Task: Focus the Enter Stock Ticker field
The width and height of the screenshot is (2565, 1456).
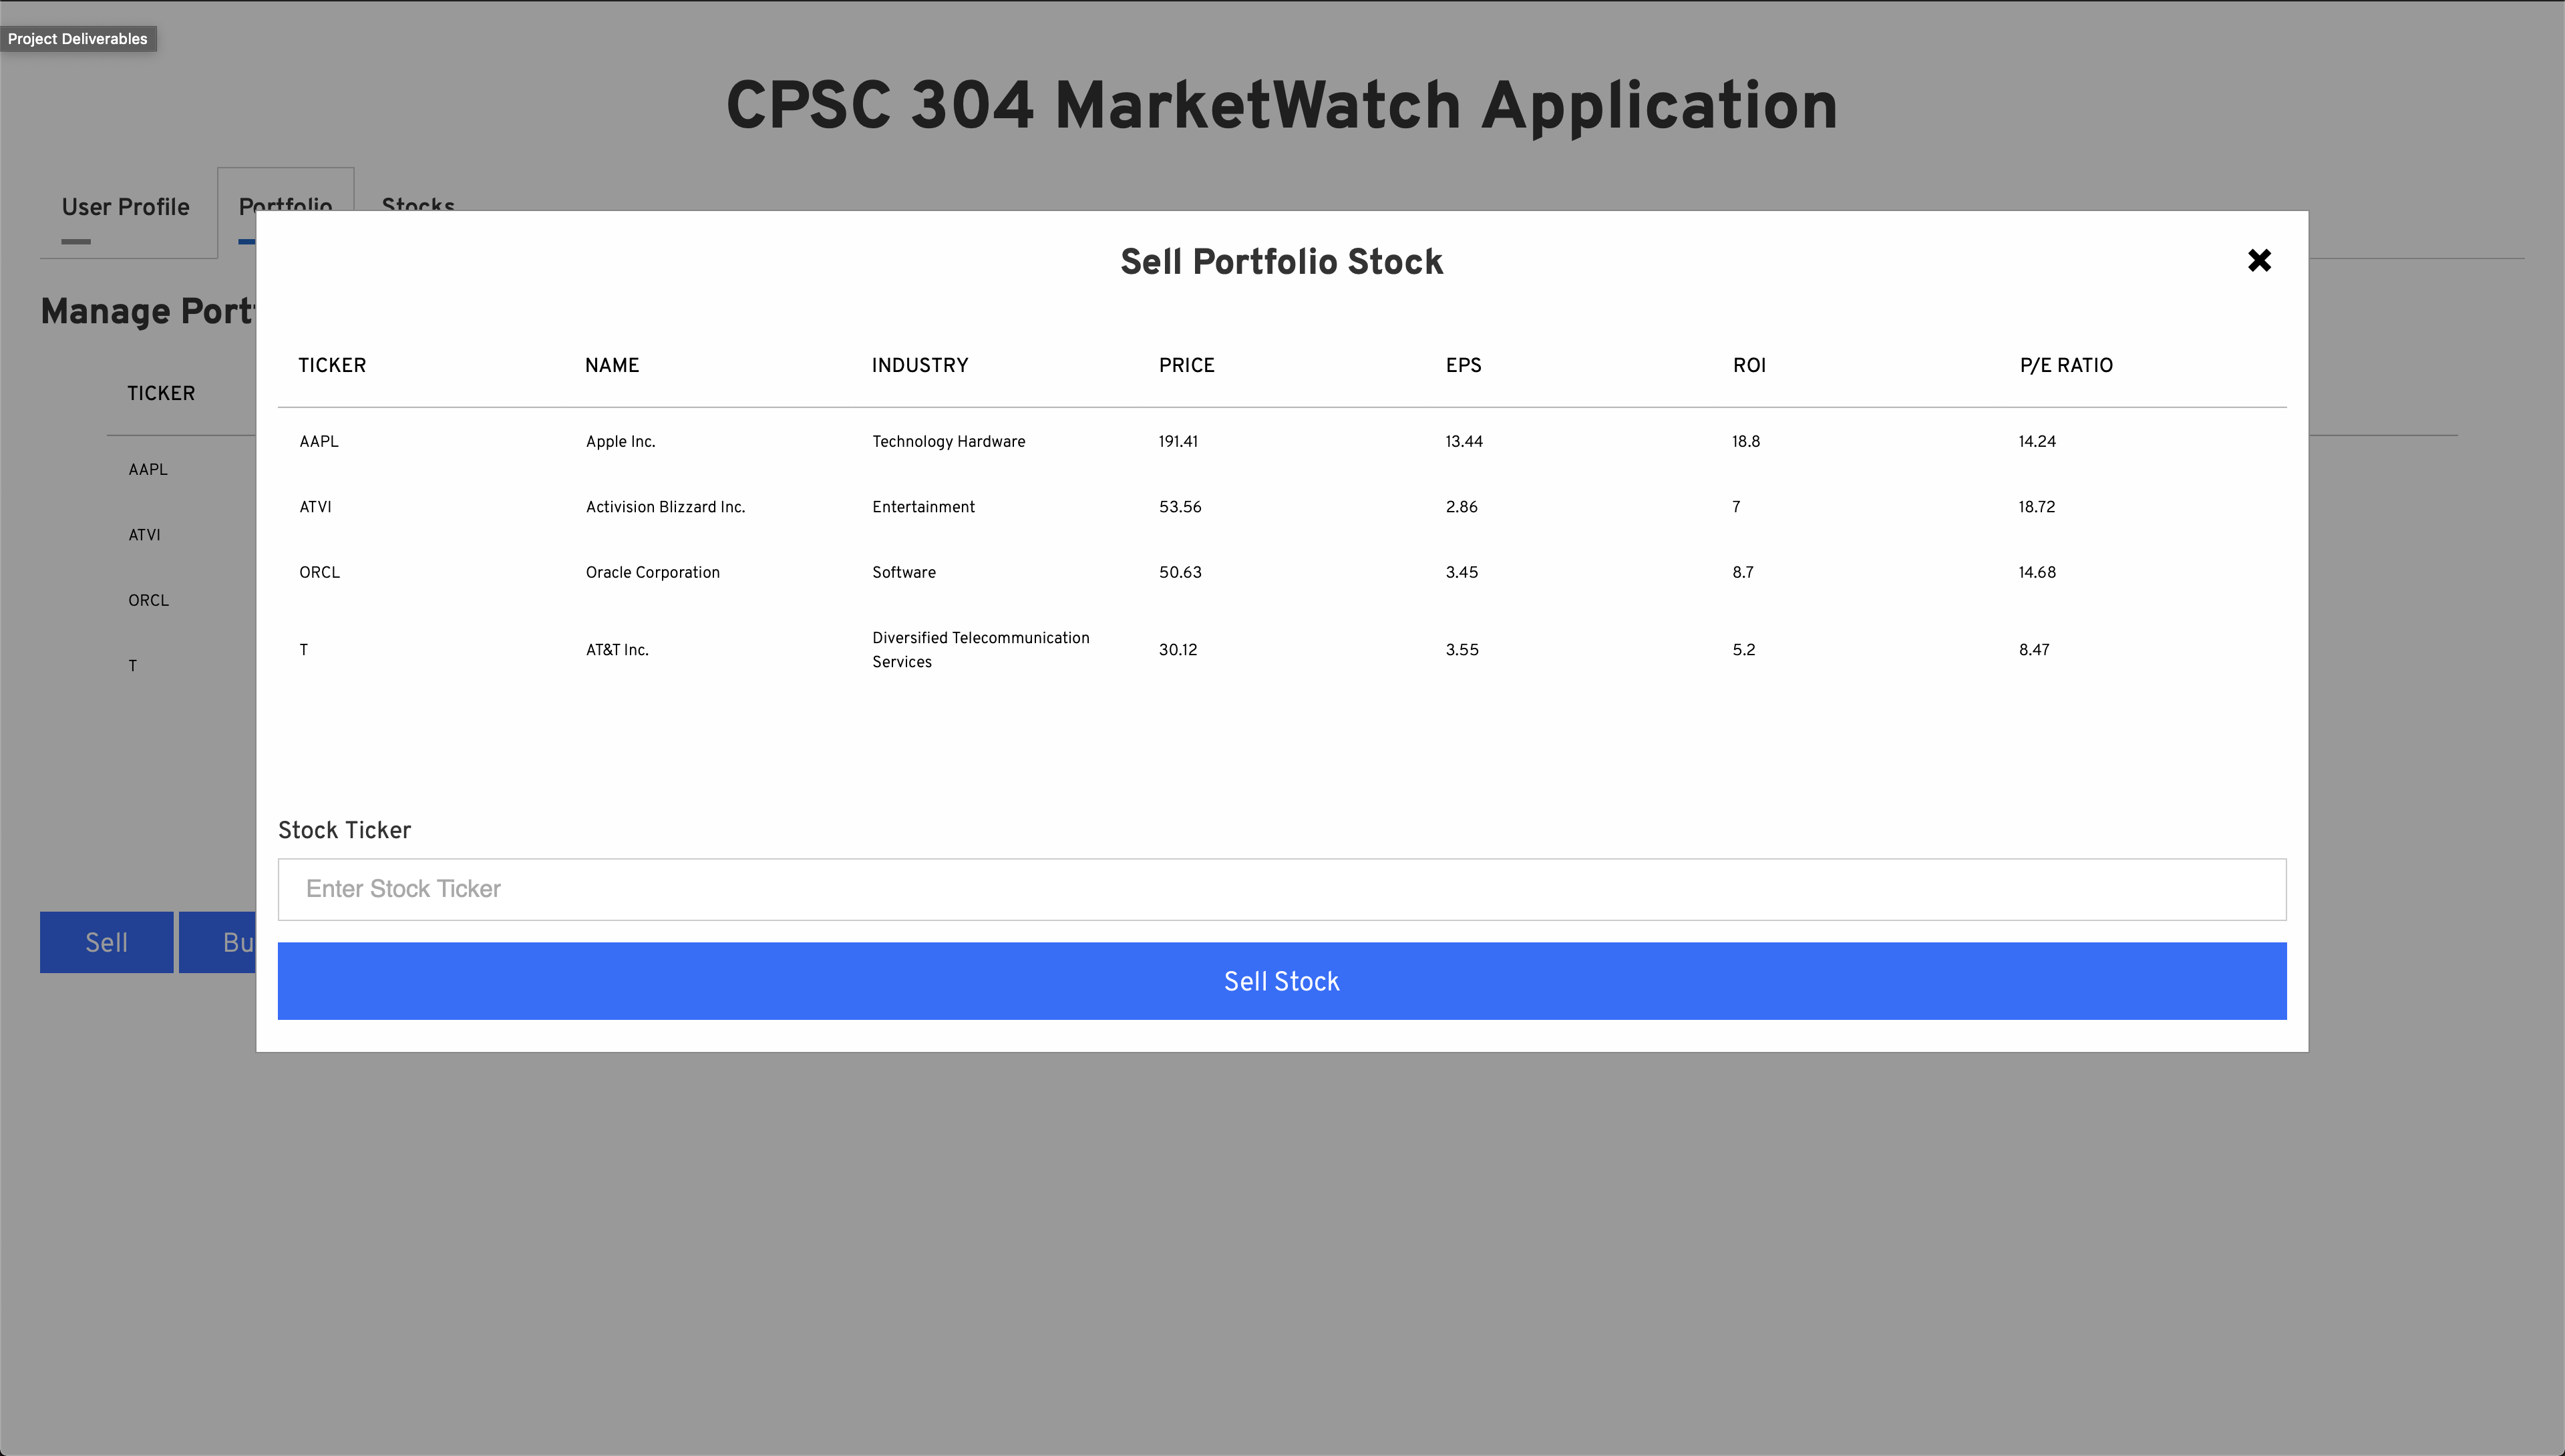Action: pos(1281,889)
